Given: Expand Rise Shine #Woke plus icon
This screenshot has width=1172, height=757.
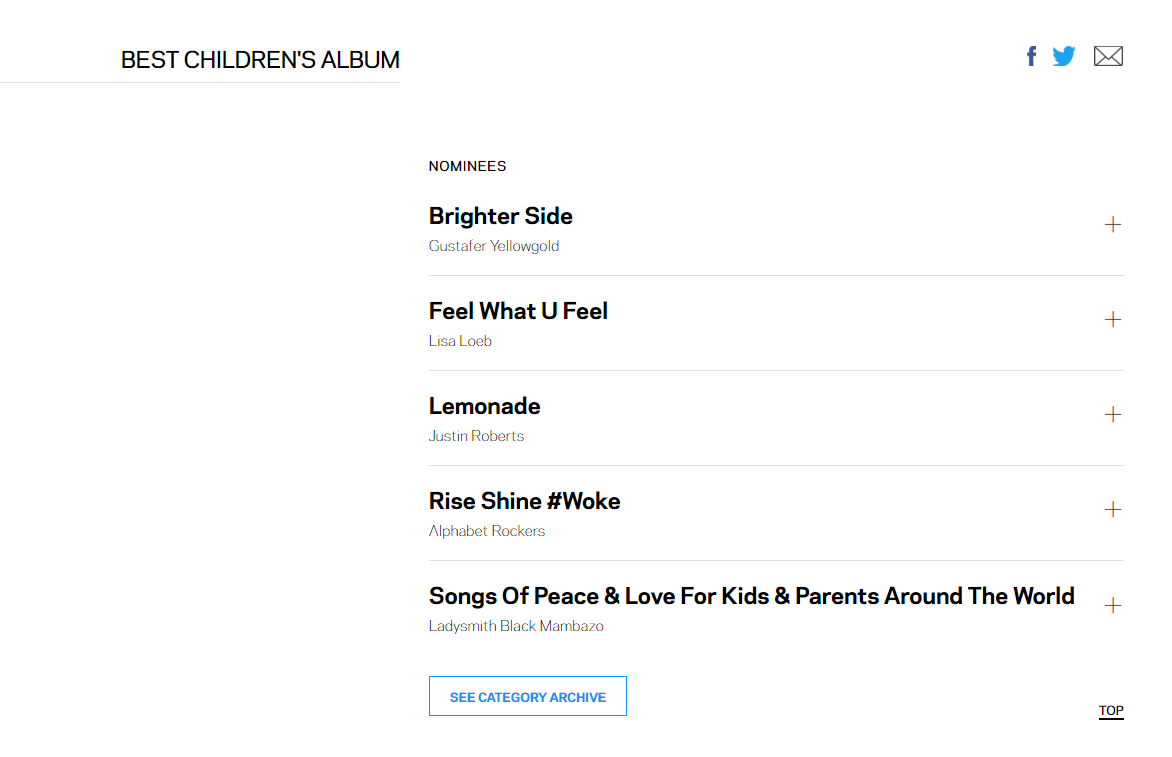Looking at the screenshot, I should [x=1112, y=509].
